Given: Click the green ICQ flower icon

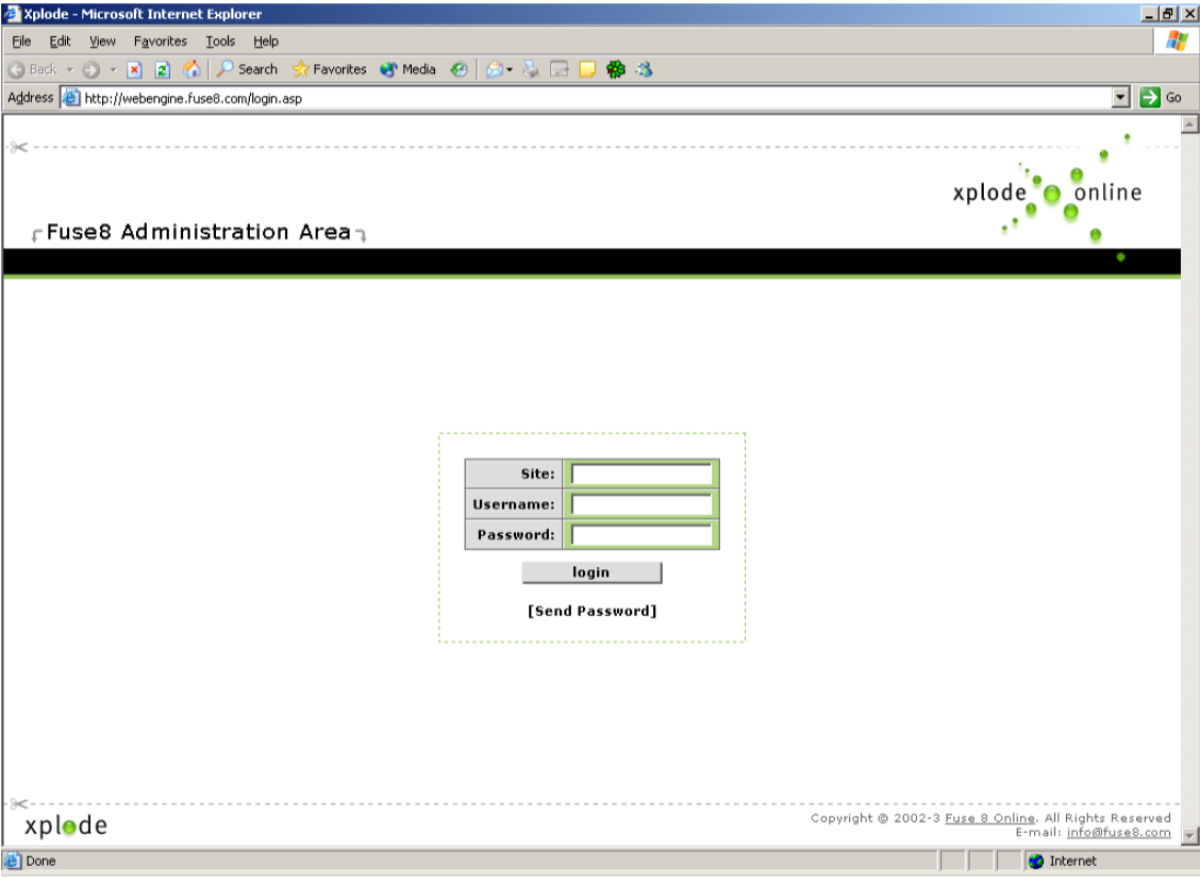Looking at the screenshot, I should (616, 70).
